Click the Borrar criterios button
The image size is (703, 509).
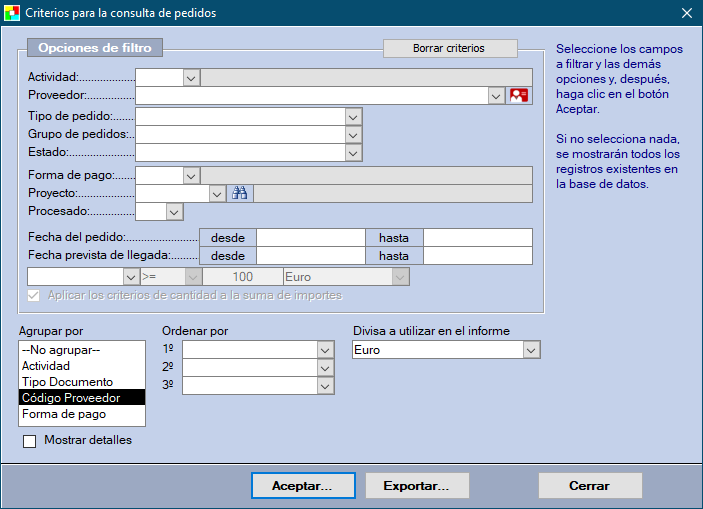click(449, 48)
